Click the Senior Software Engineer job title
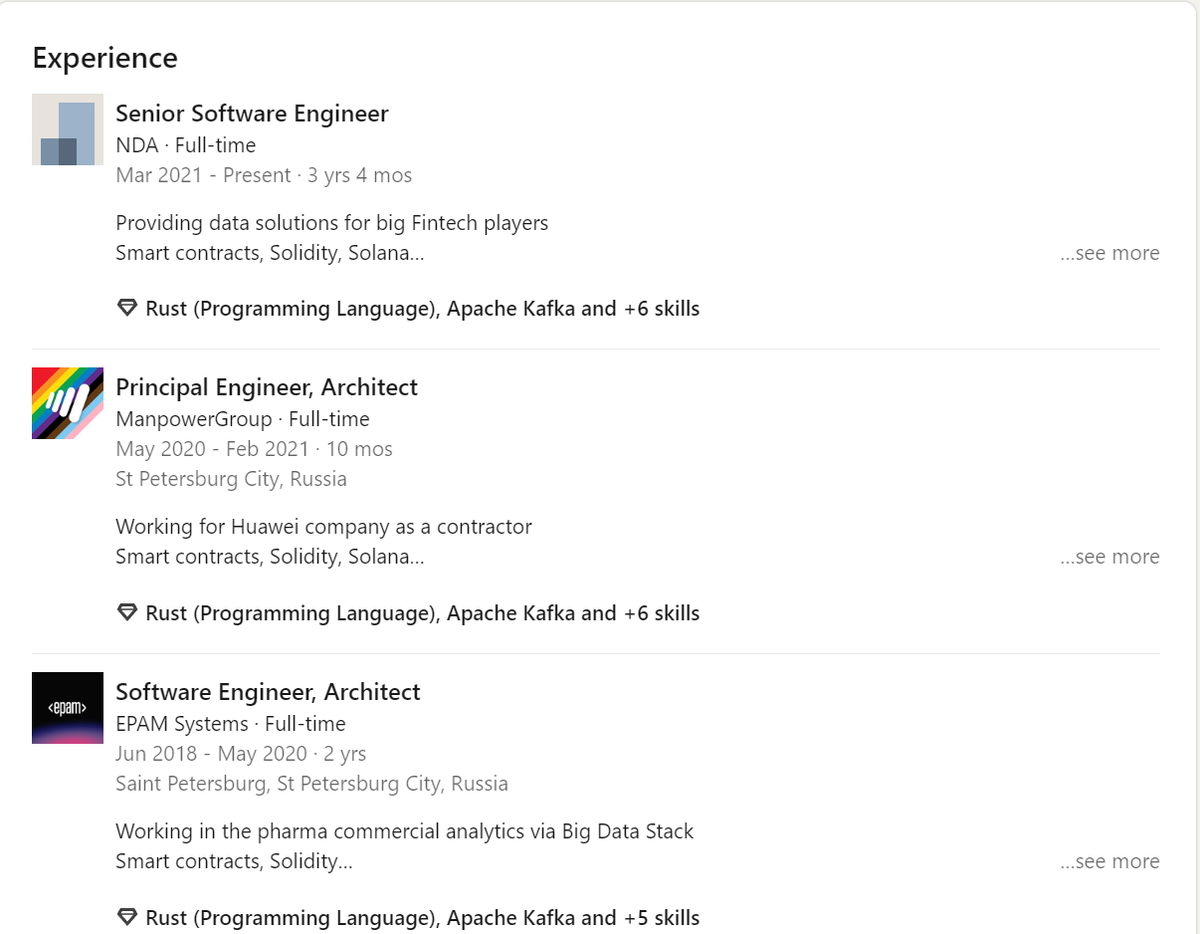Screen dimensions: 1200x934 pos(252,114)
